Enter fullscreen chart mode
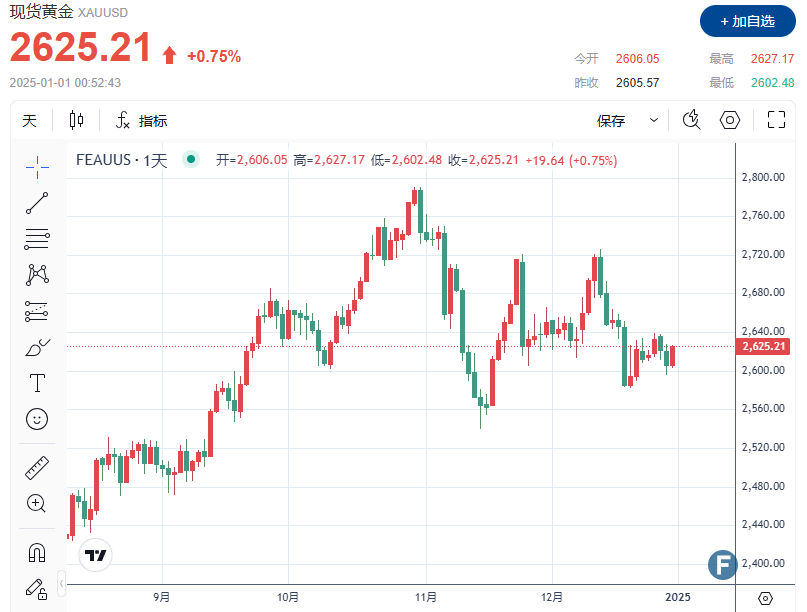Viewport: 807px width, 612px height. (776, 121)
